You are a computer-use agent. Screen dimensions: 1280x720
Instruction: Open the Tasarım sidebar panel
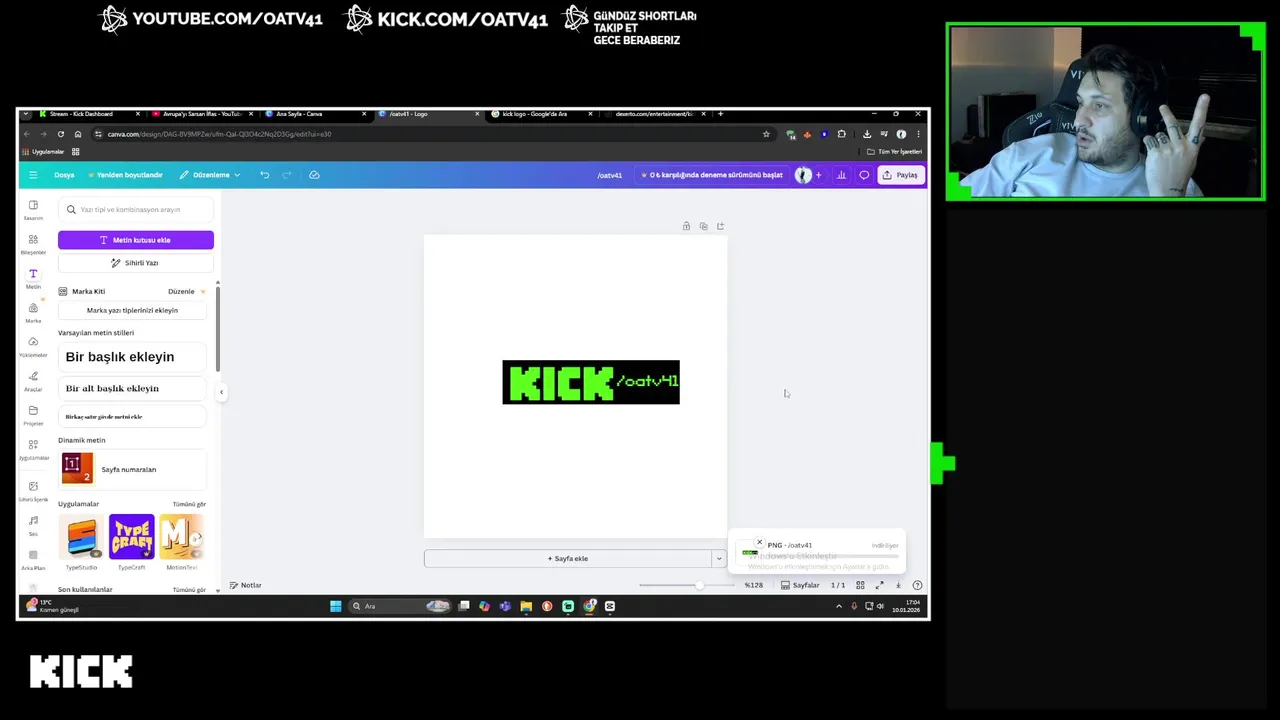tap(33, 209)
